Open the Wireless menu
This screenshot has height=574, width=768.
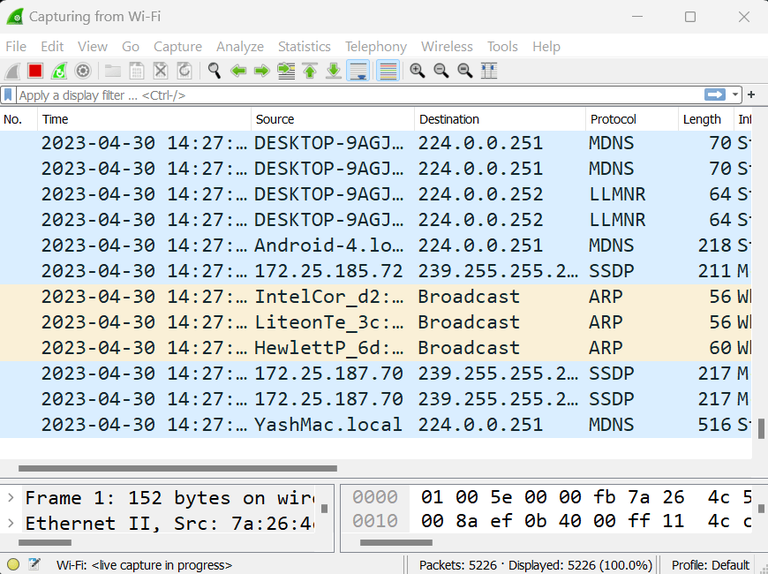[x=447, y=47]
